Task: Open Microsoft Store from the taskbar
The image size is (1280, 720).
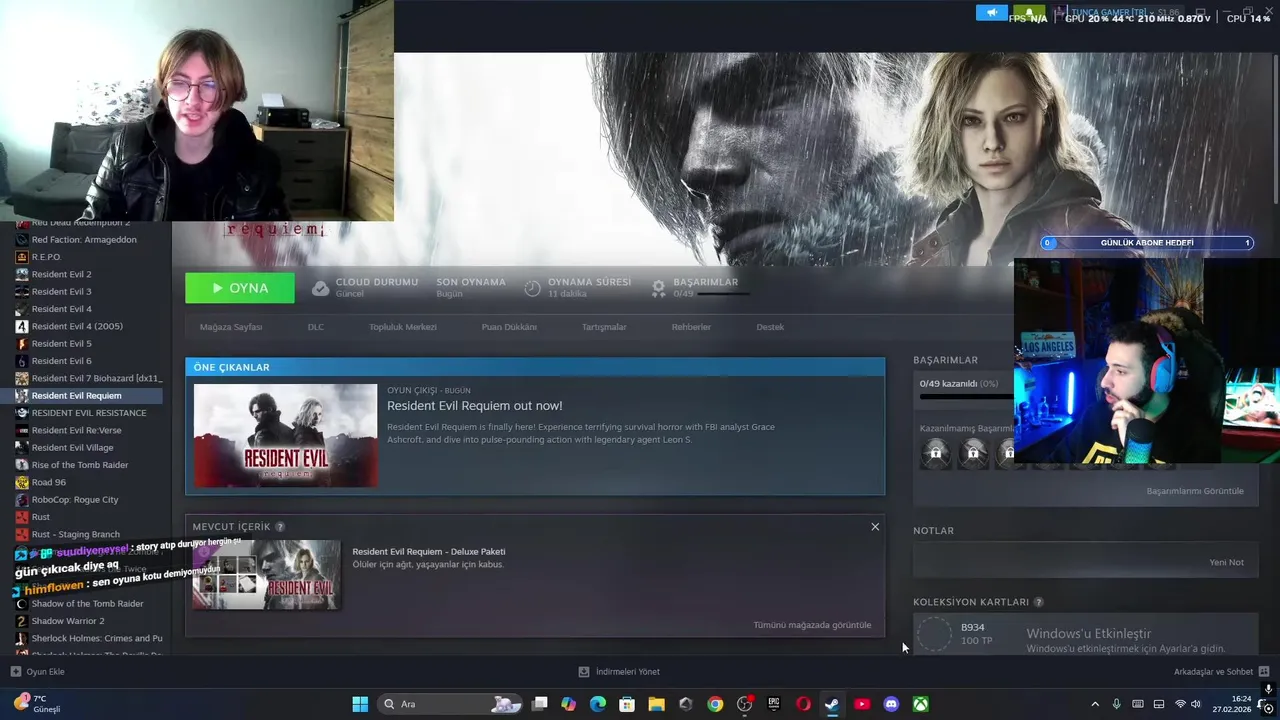Action: point(627,704)
